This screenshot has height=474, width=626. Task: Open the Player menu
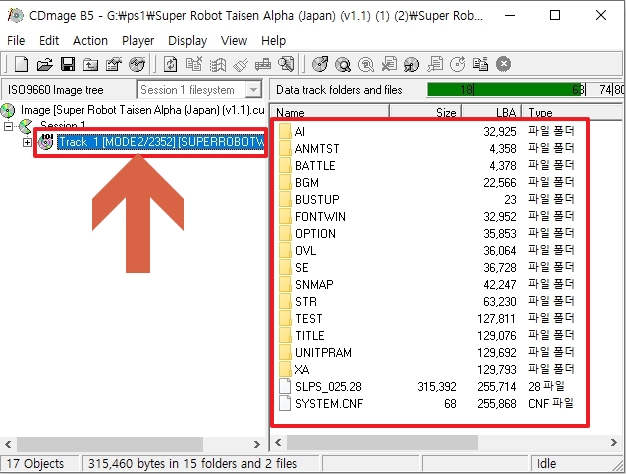point(138,41)
